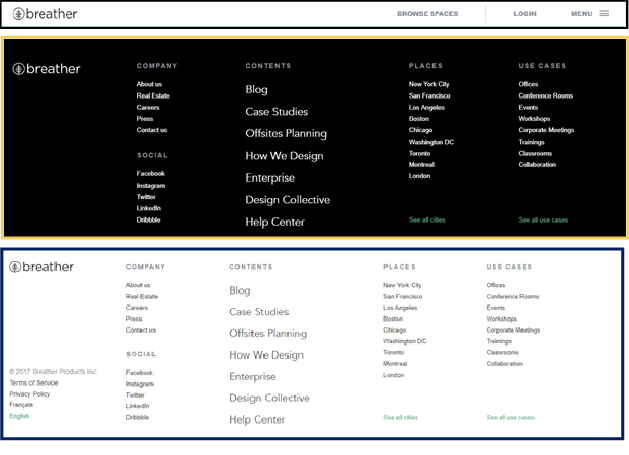Click Offsites Planning in the white footer
This screenshot has height=455, width=629.
click(268, 334)
